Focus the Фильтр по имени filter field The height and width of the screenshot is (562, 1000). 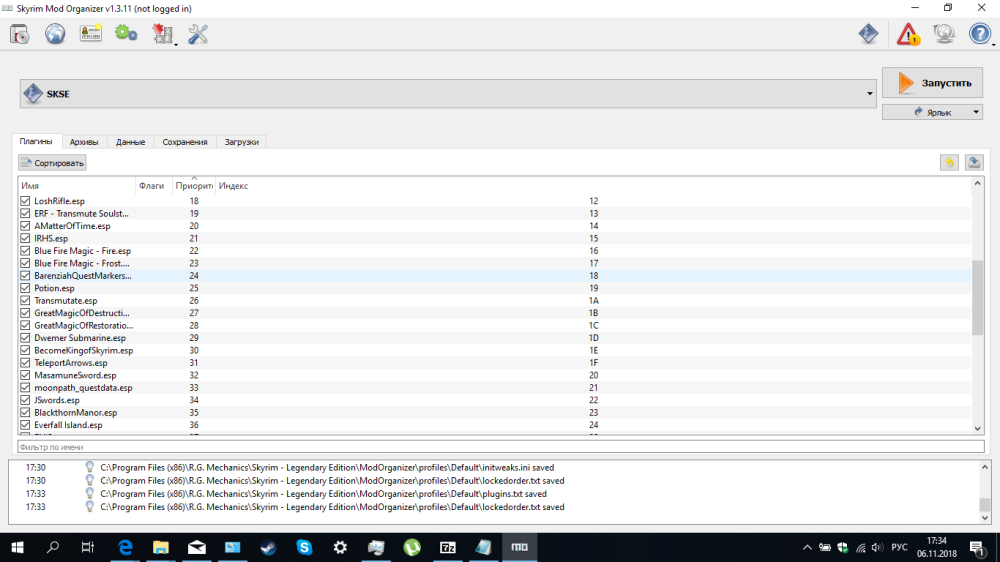(501, 447)
